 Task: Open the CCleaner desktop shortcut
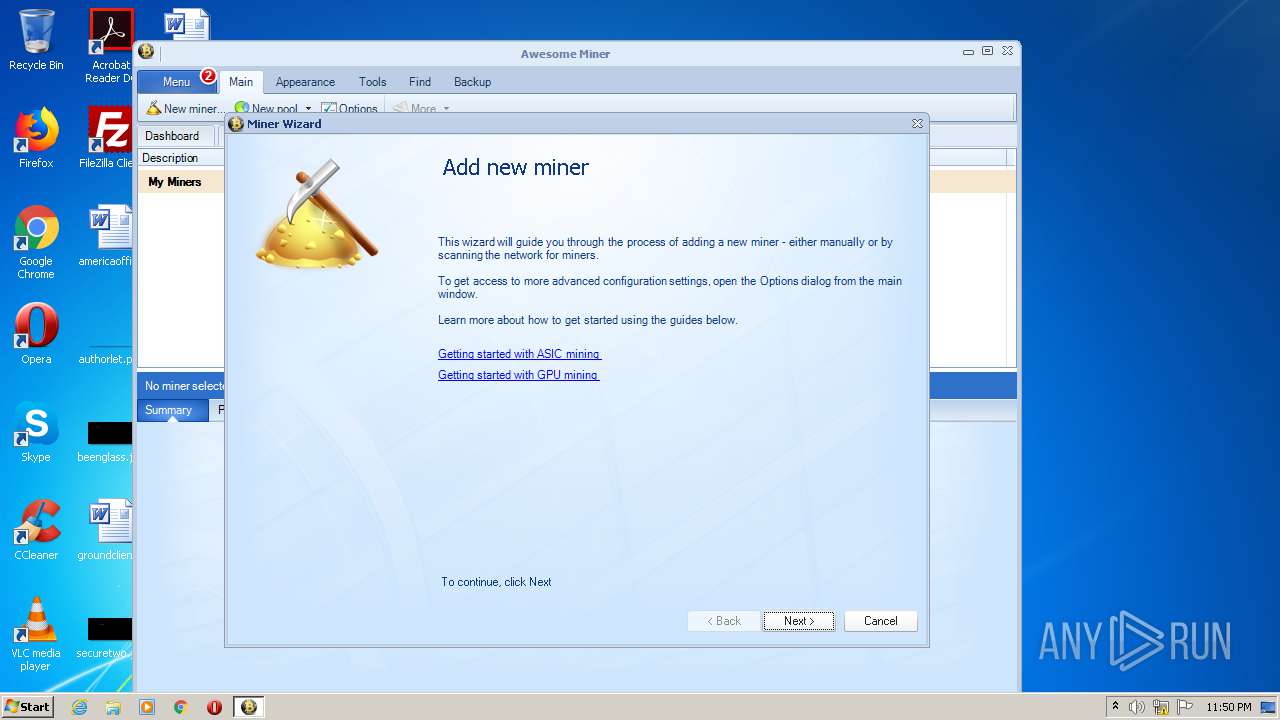pyautogui.click(x=36, y=530)
